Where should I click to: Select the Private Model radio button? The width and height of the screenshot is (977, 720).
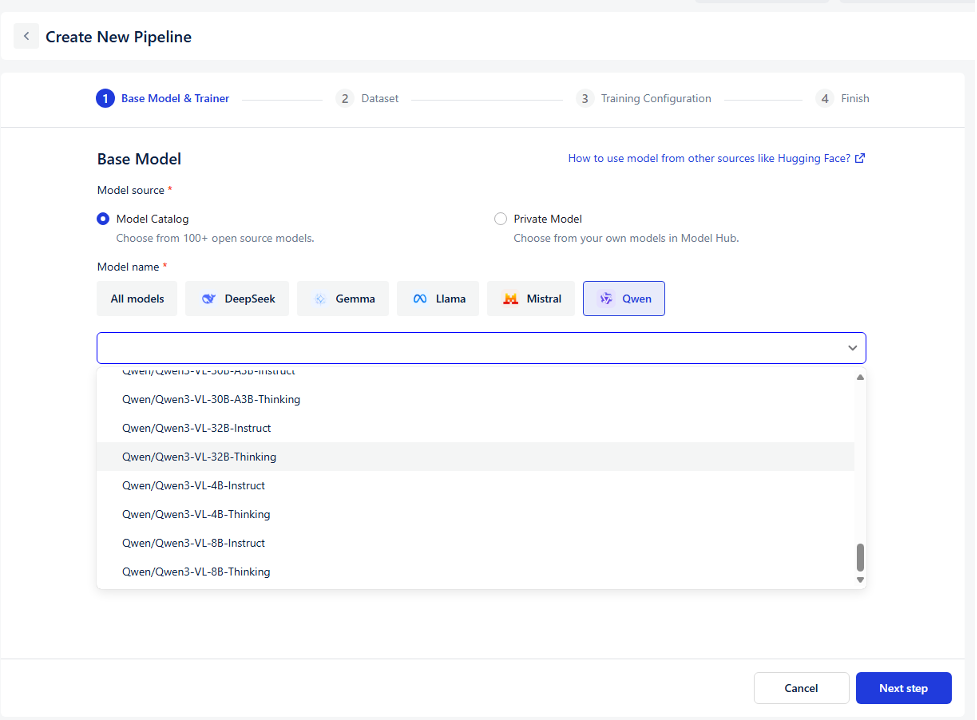500,219
